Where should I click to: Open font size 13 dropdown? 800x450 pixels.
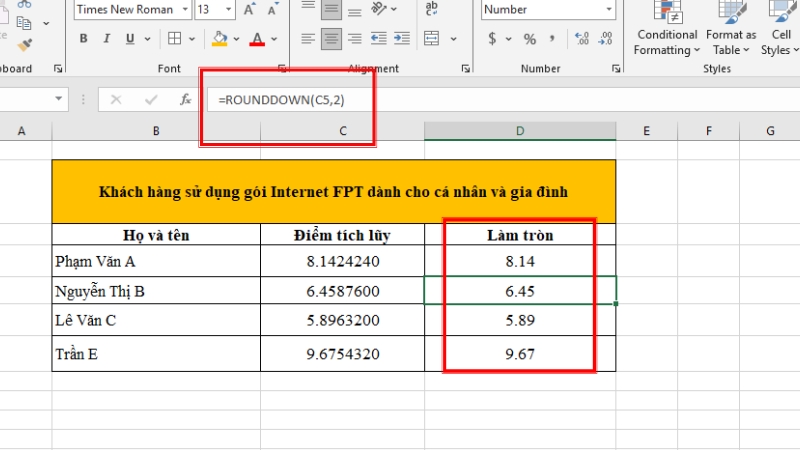(x=229, y=9)
